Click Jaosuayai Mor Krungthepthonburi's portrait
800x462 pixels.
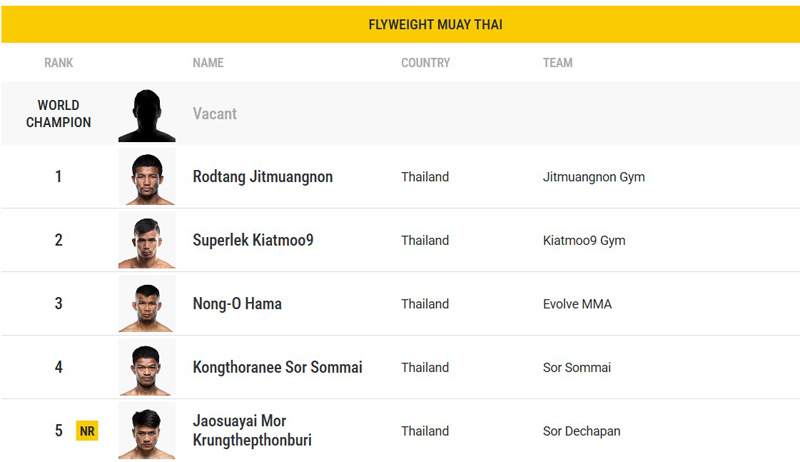(147, 431)
